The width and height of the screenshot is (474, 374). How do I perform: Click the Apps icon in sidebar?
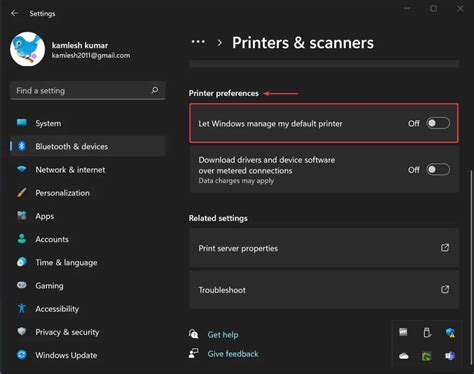pos(22,215)
